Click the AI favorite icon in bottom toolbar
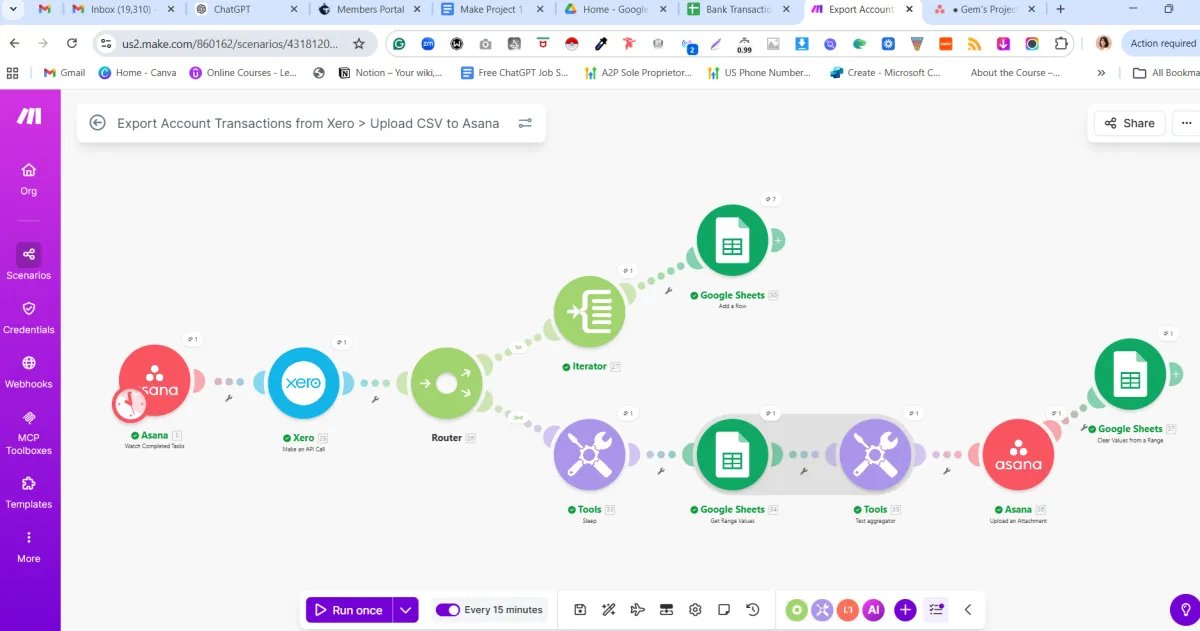This screenshot has width=1200, height=631. [x=874, y=609]
